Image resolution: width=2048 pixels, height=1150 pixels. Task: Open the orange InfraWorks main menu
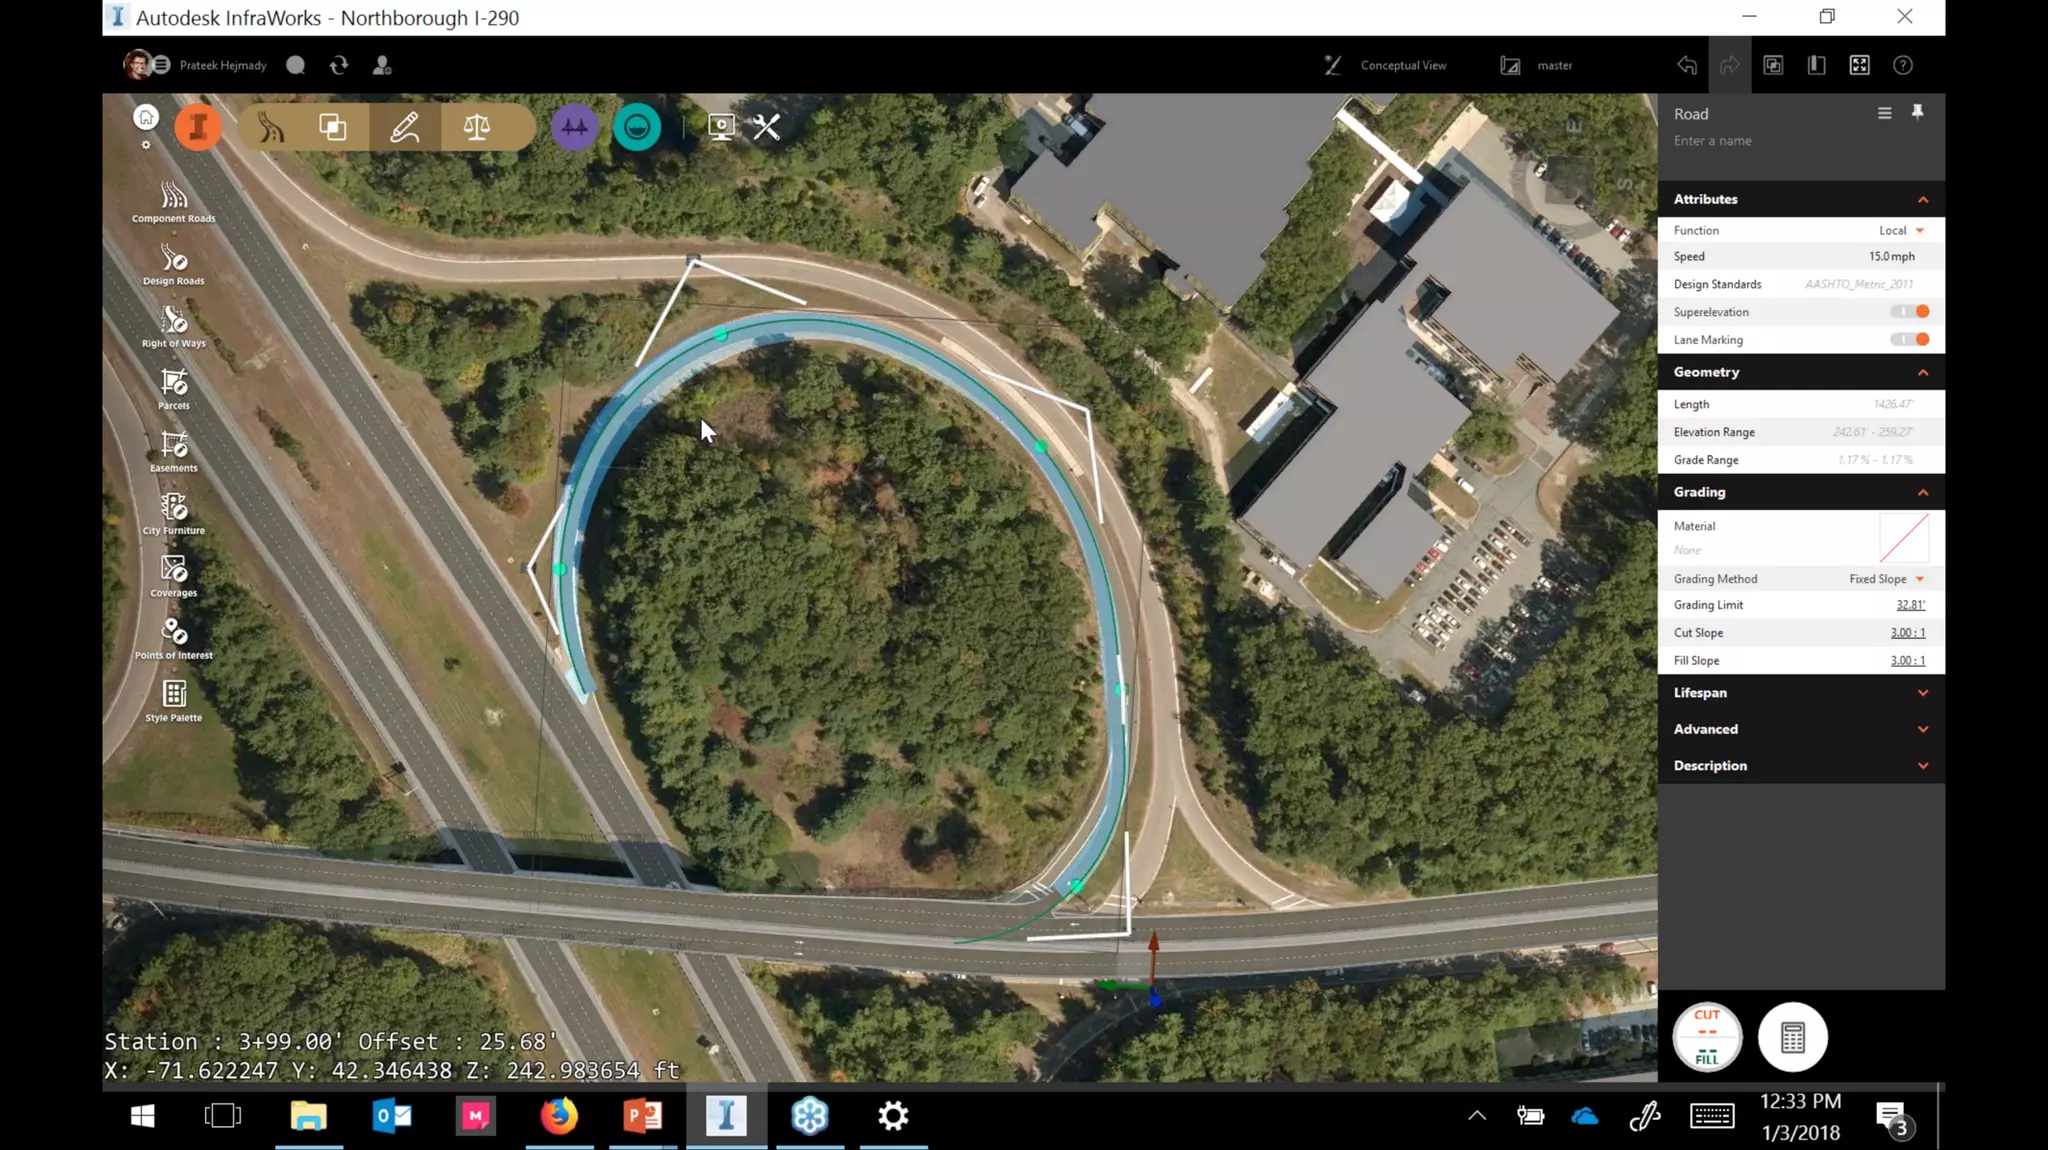tap(198, 127)
